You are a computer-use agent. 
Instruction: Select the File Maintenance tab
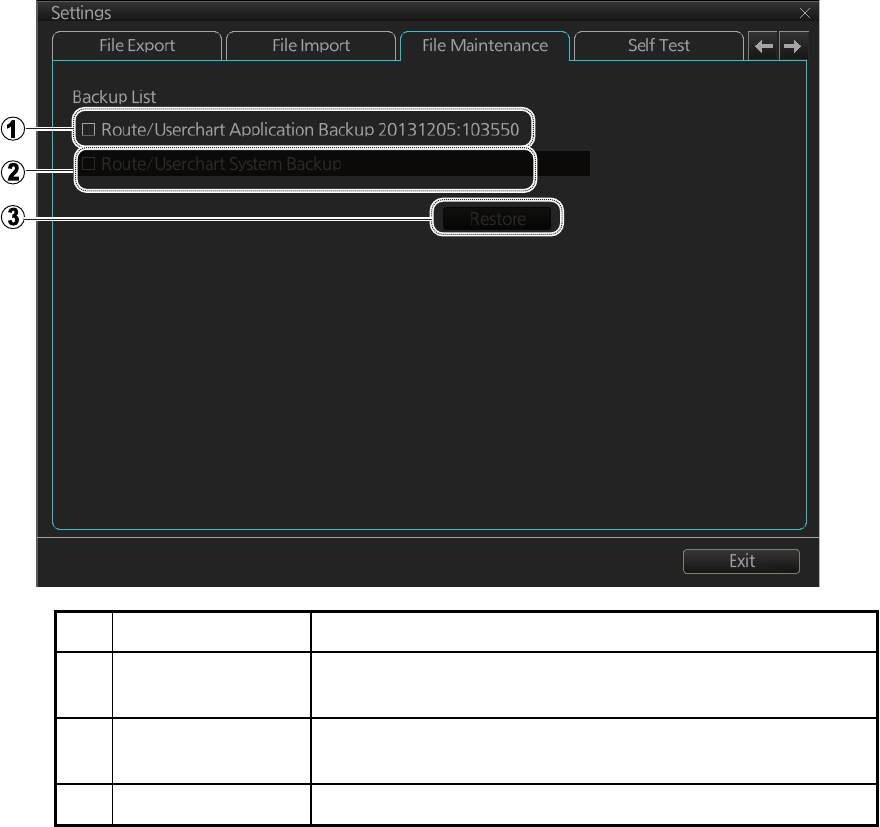[x=485, y=45]
